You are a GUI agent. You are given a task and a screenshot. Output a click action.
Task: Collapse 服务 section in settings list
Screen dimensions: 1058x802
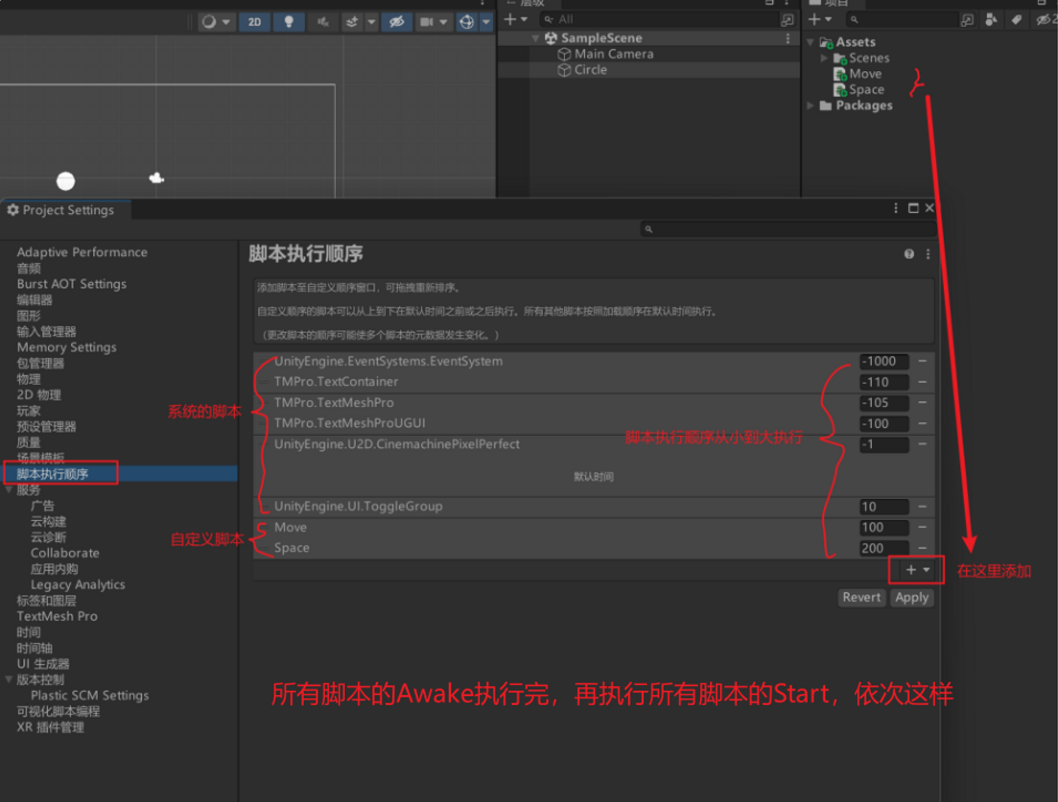click(x=9, y=490)
